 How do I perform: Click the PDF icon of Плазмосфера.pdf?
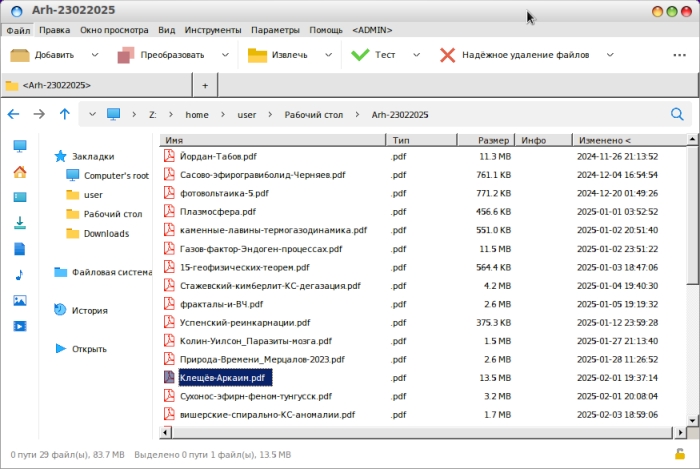[169, 212]
